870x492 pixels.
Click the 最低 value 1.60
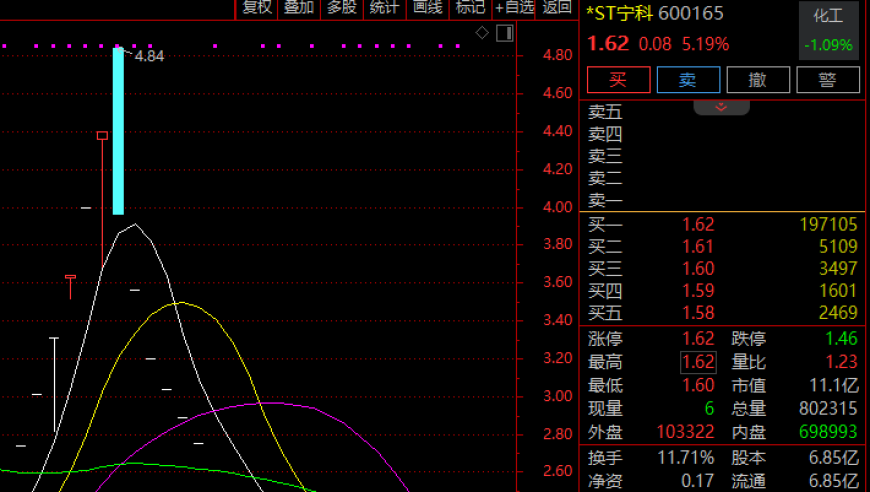pyautogui.click(x=698, y=386)
